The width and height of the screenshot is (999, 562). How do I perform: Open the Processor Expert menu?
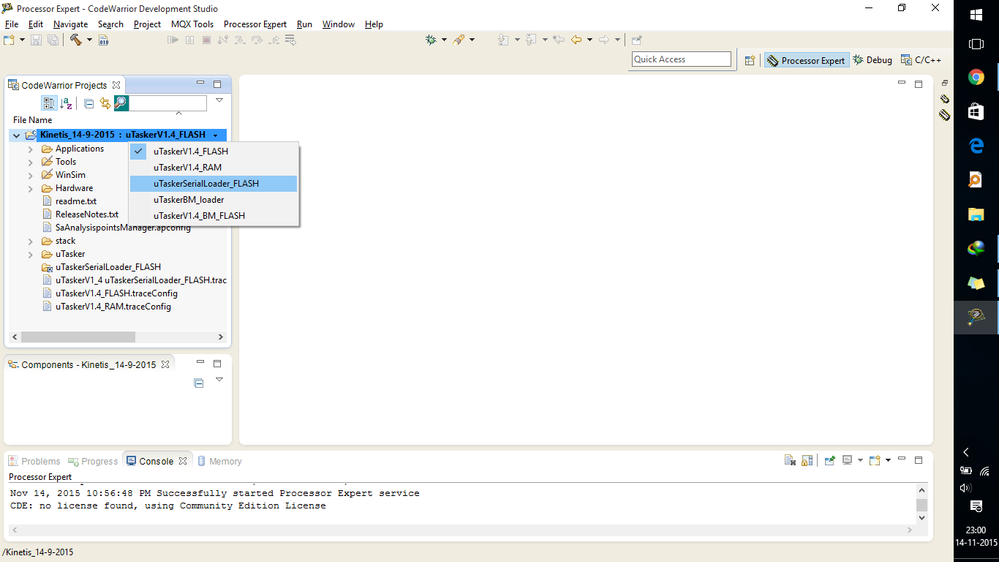pos(255,24)
